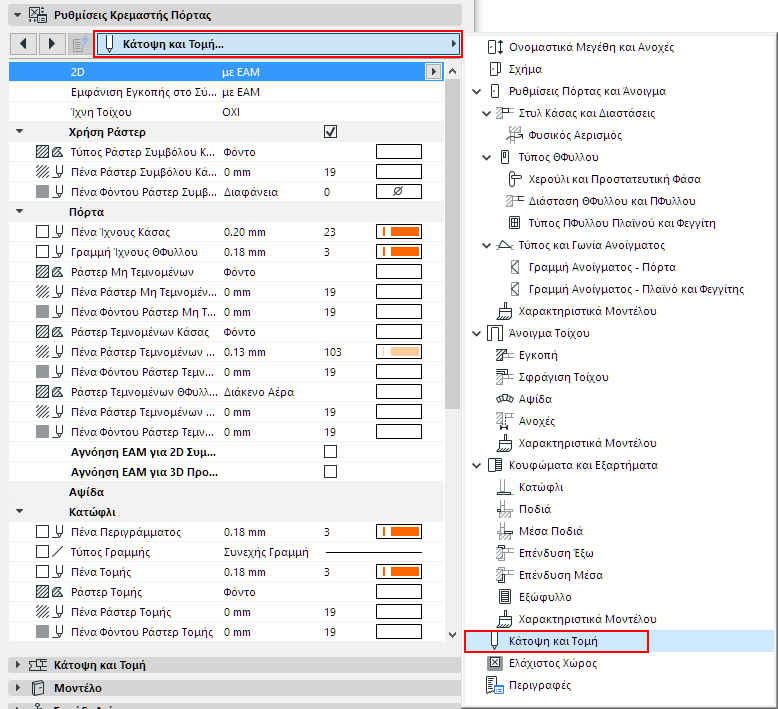Open the Ανοχές page icon
This screenshot has width=778, height=709.
point(504,421)
